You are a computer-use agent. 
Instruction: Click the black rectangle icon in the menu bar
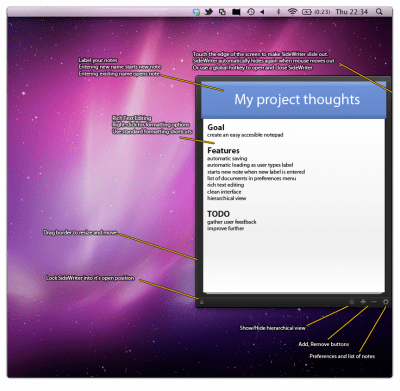[x=236, y=12]
